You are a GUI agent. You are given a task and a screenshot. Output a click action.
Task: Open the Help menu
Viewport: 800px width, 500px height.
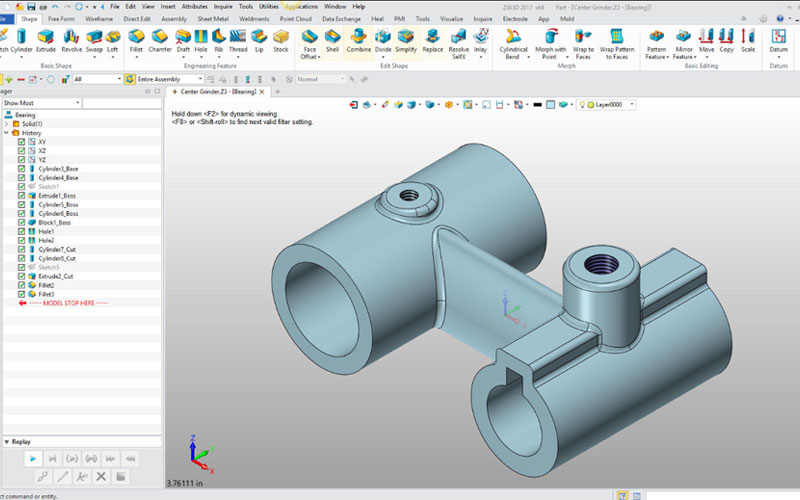[x=359, y=7]
